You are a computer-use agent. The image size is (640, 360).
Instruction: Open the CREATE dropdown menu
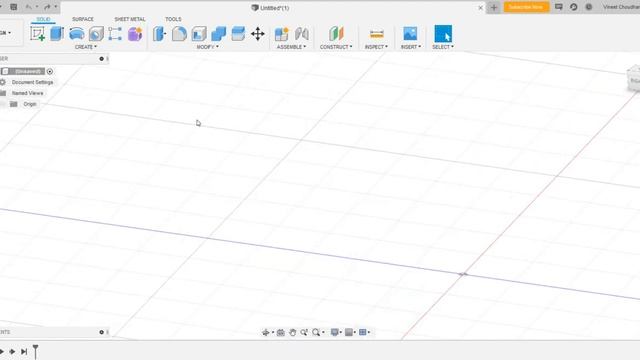pos(86,47)
